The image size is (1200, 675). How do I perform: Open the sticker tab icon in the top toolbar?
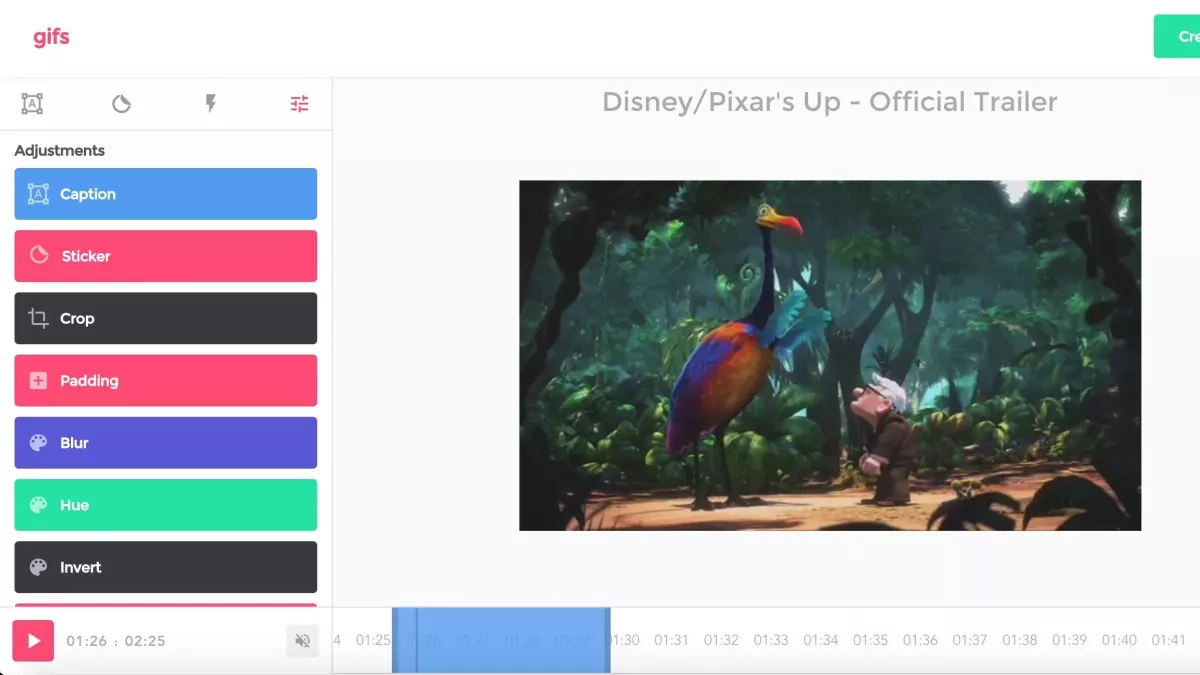tap(121, 104)
